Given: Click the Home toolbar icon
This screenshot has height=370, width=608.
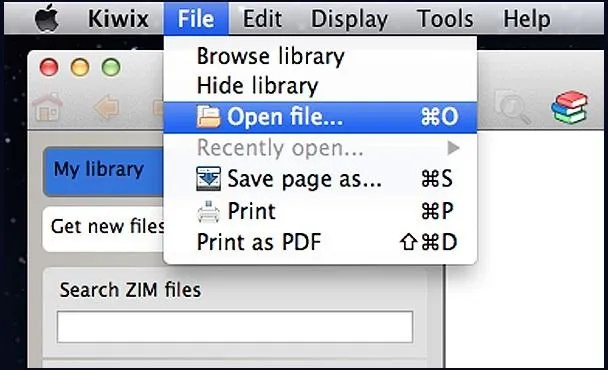Looking at the screenshot, I should pos(48,107).
